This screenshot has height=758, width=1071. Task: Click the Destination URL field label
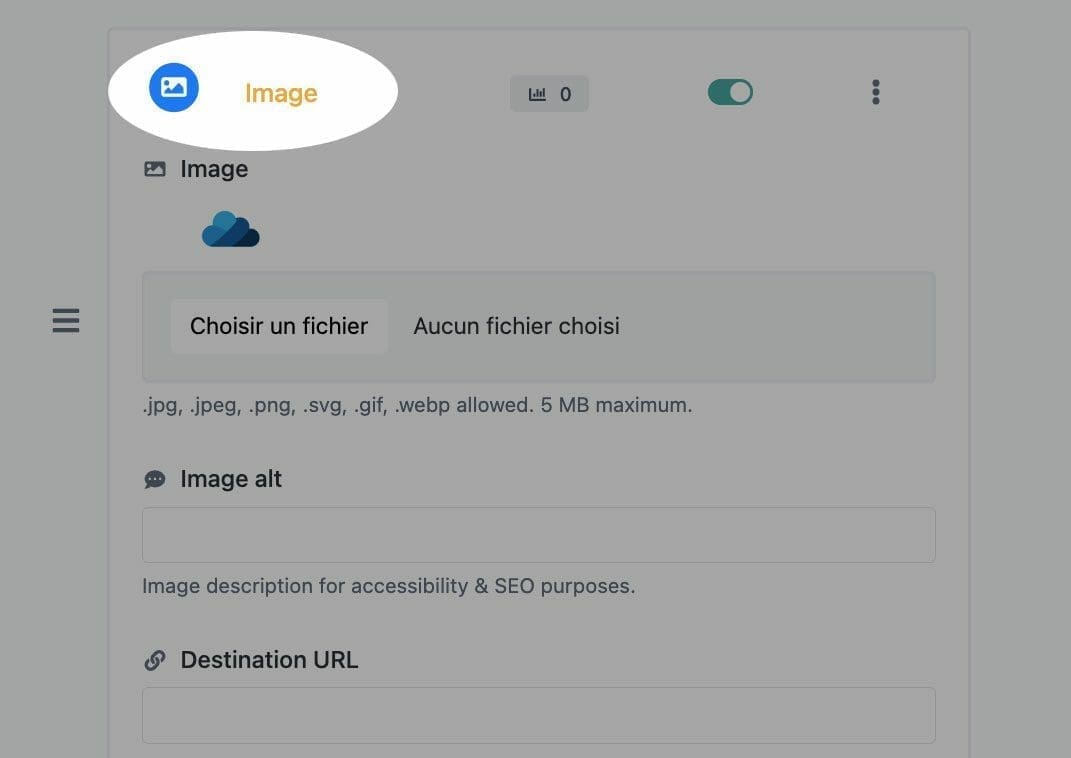pyautogui.click(x=269, y=660)
